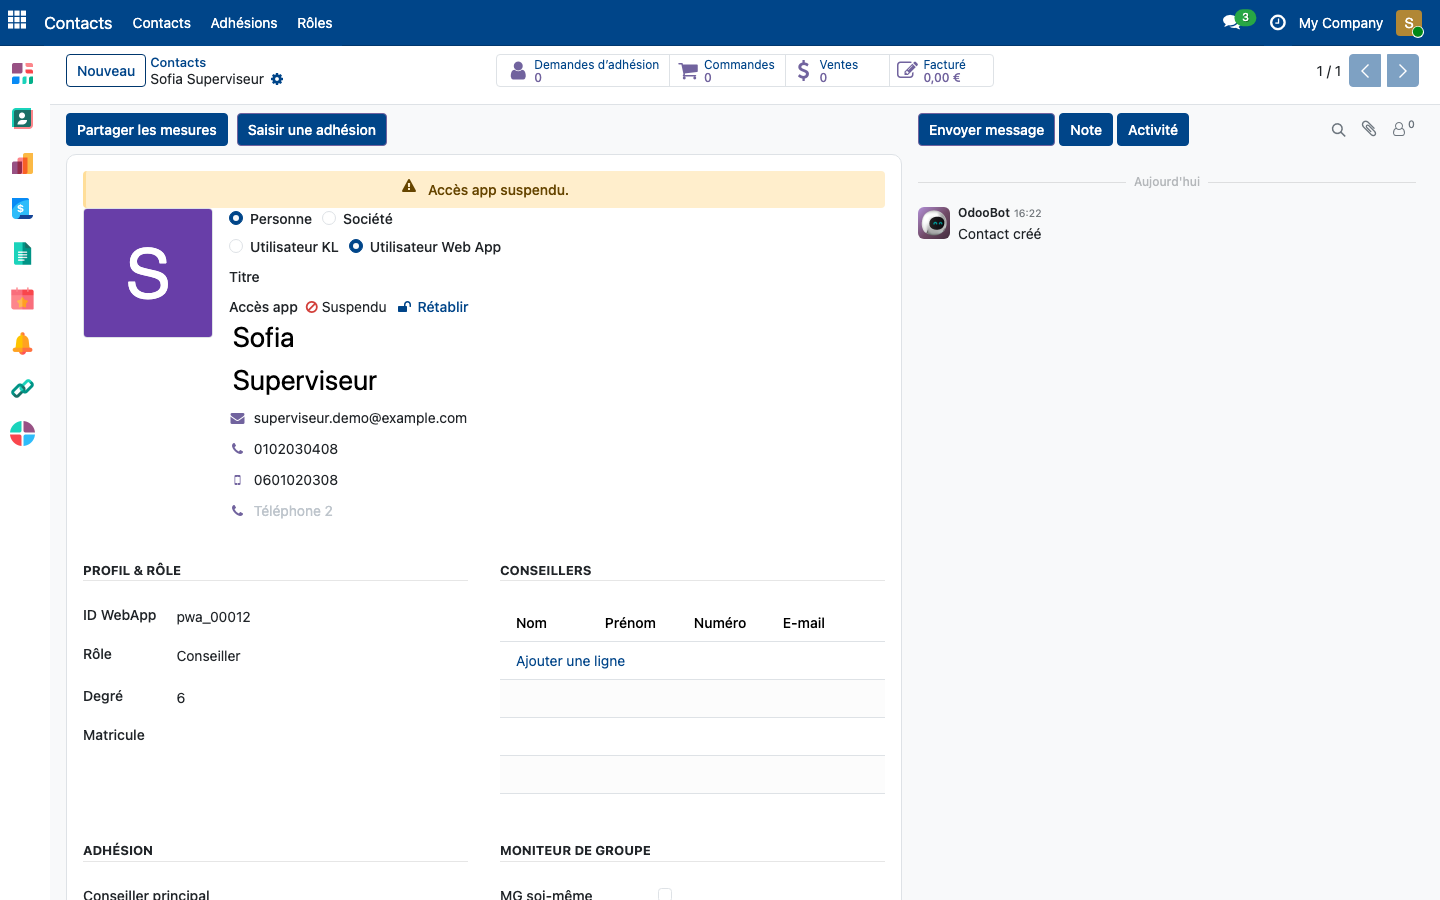Open the Contacts app icon in sidebar

22,118
